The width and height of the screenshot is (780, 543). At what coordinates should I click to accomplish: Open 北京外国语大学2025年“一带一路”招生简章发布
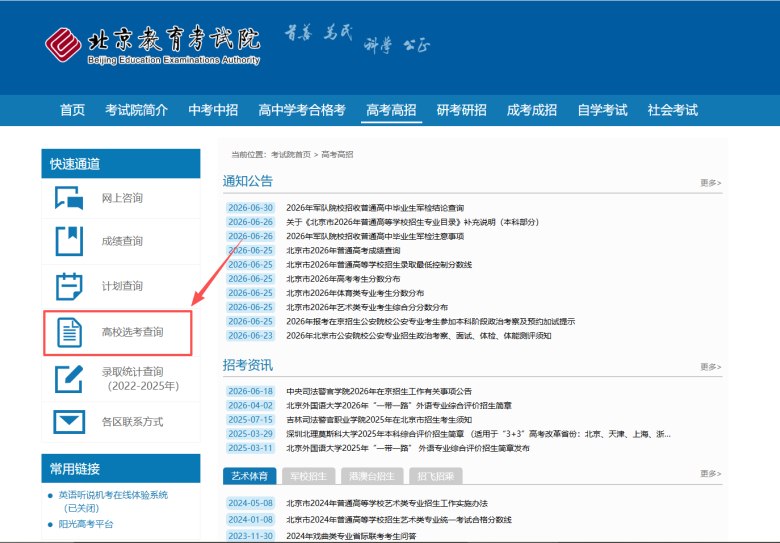[x=408, y=448]
